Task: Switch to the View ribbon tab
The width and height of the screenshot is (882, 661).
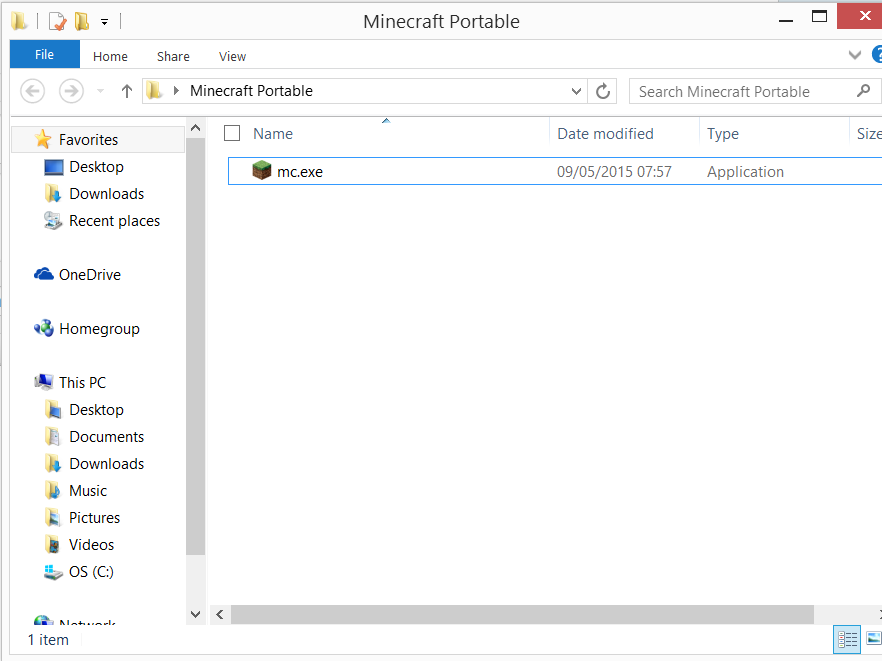Action: point(232,56)
